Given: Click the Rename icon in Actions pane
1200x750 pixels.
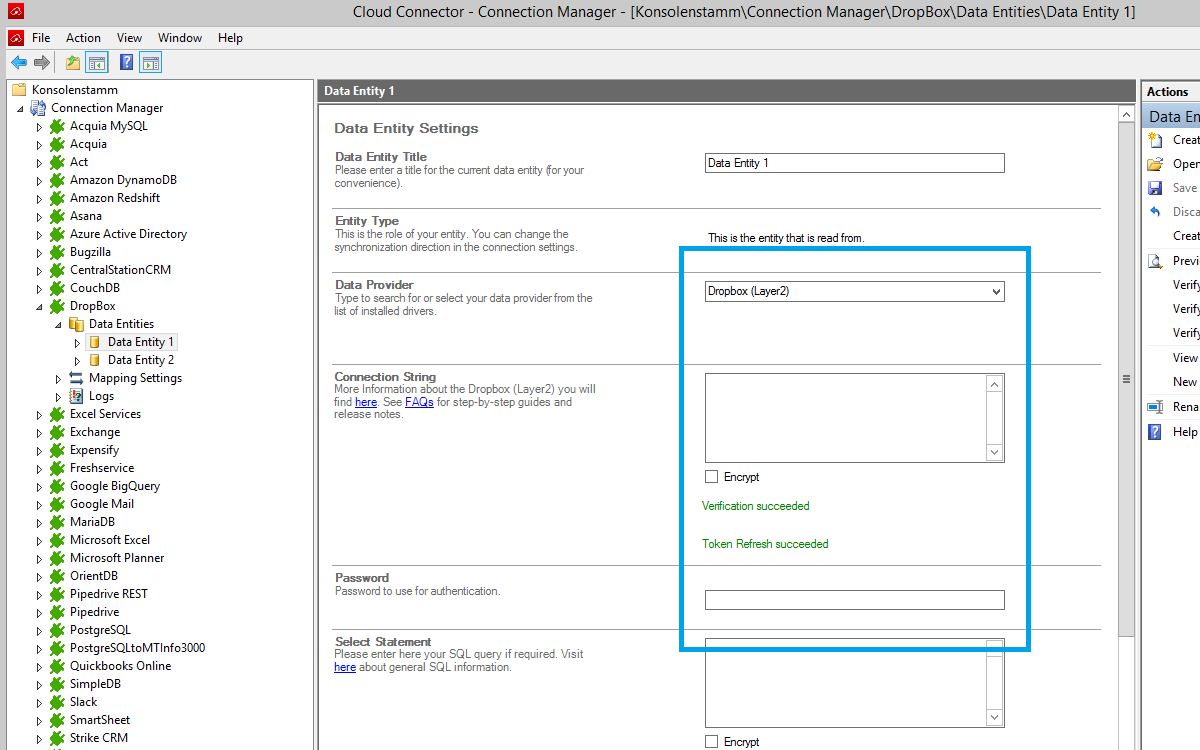Looking at the screenshot, I should tap(1155, 407).
